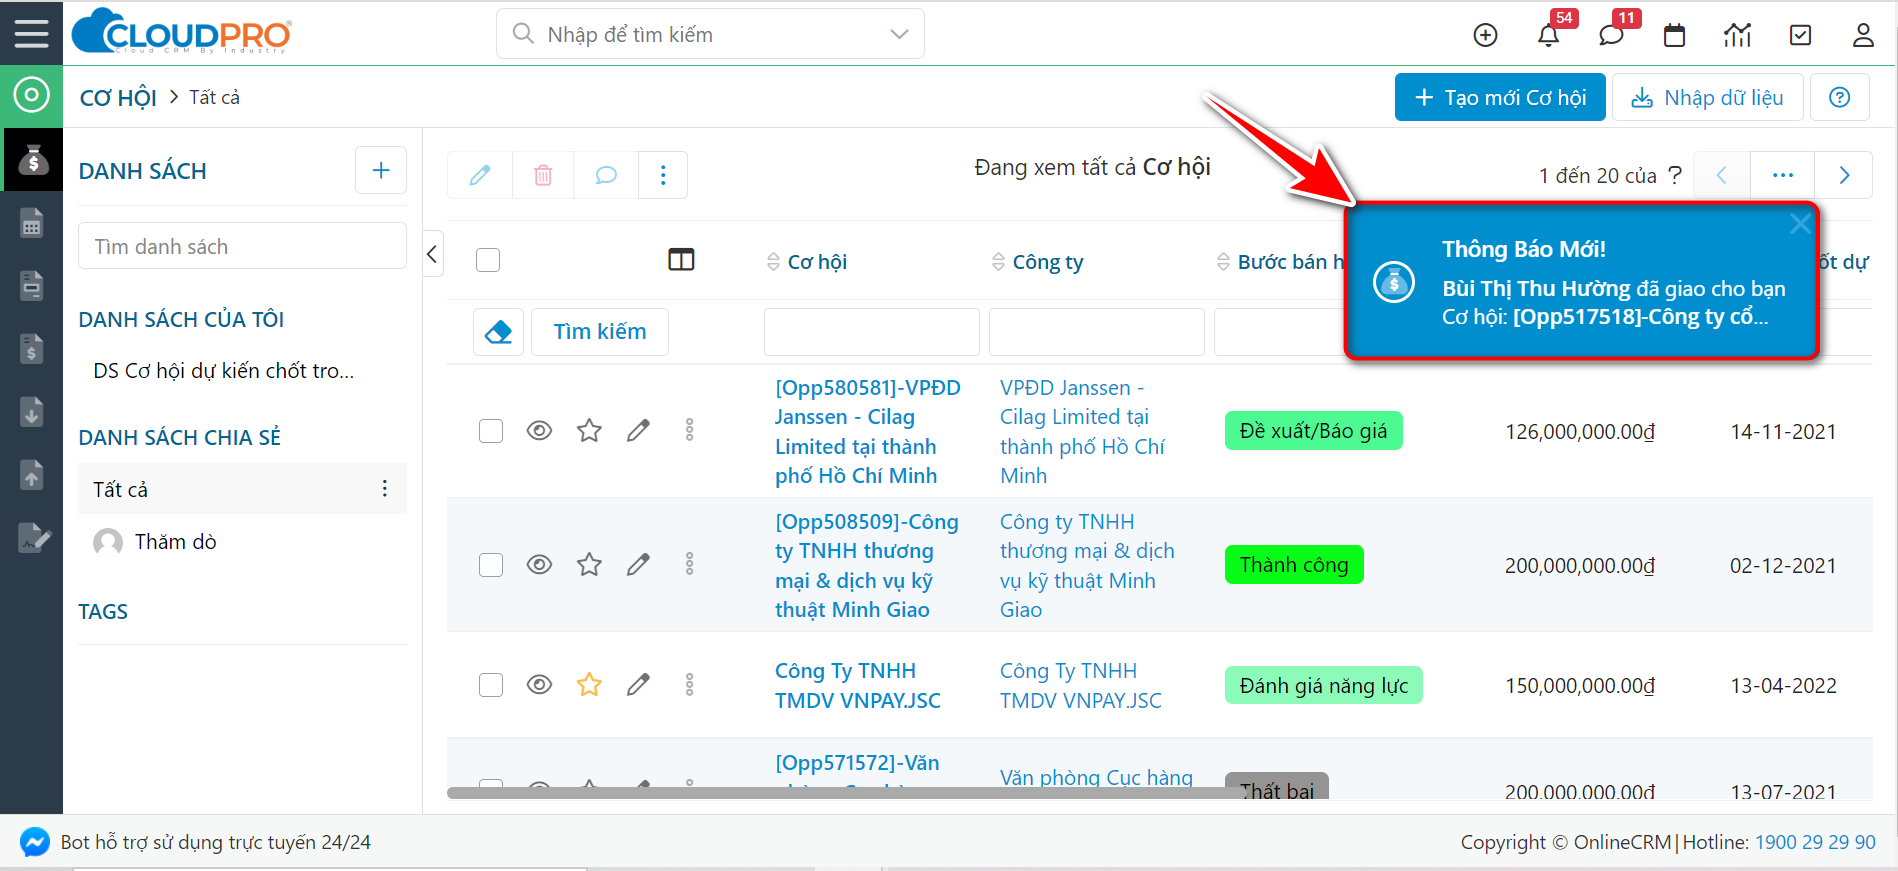Edit the VNPAY.JSC row with pencil
Viewport: 1898px width, 871px height.
[x=638, y=685]
